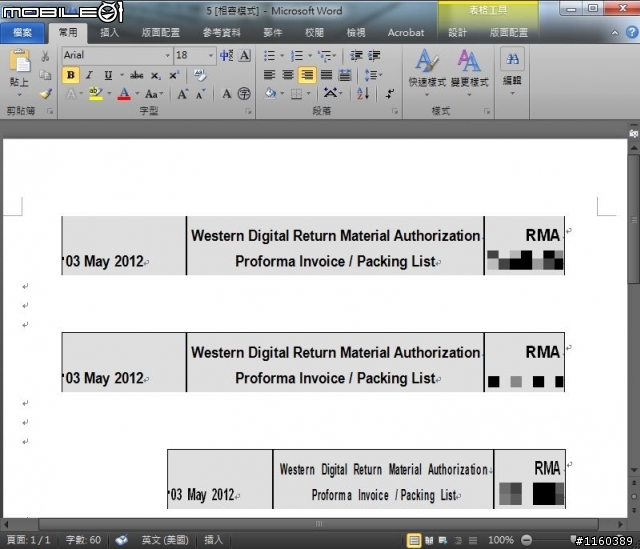Click the Enclose Characters icon
Viewport: 640px width, 549px height.
pyautogui.click(x=244, y=94)
